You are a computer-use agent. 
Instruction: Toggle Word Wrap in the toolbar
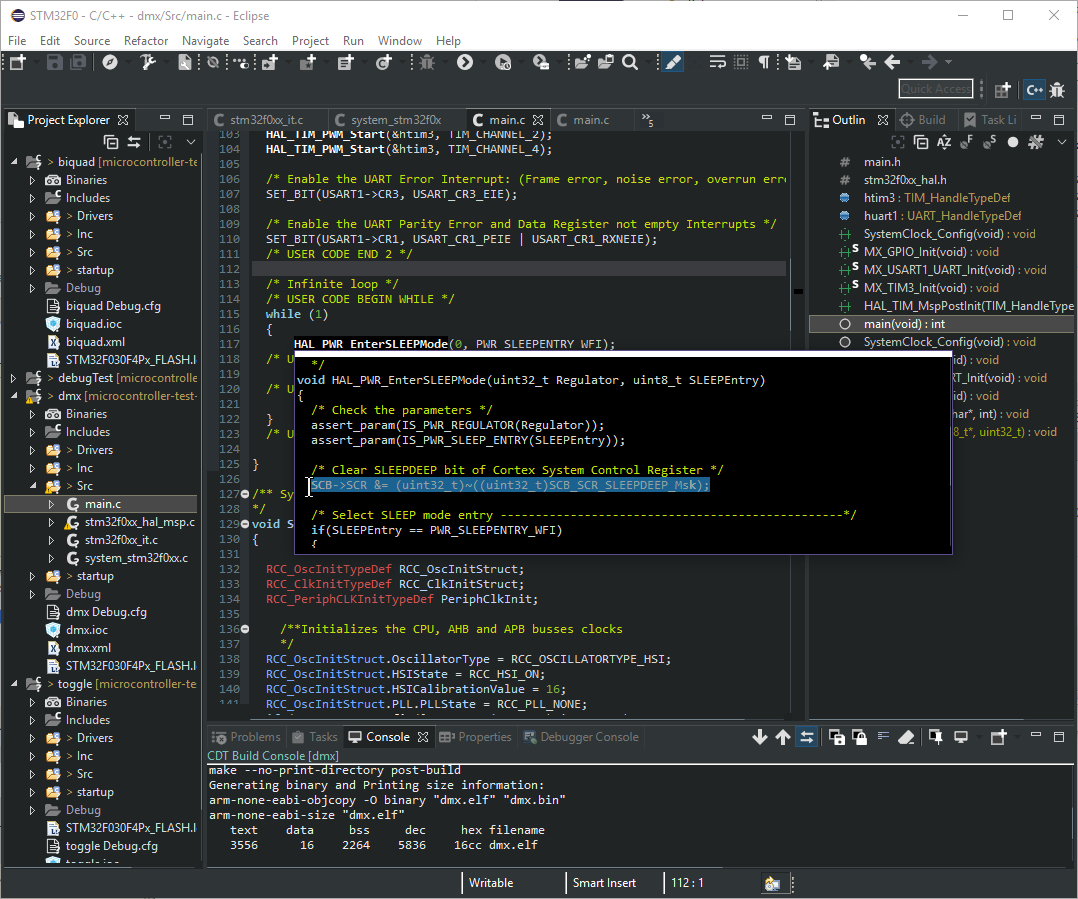click(716, 62)
